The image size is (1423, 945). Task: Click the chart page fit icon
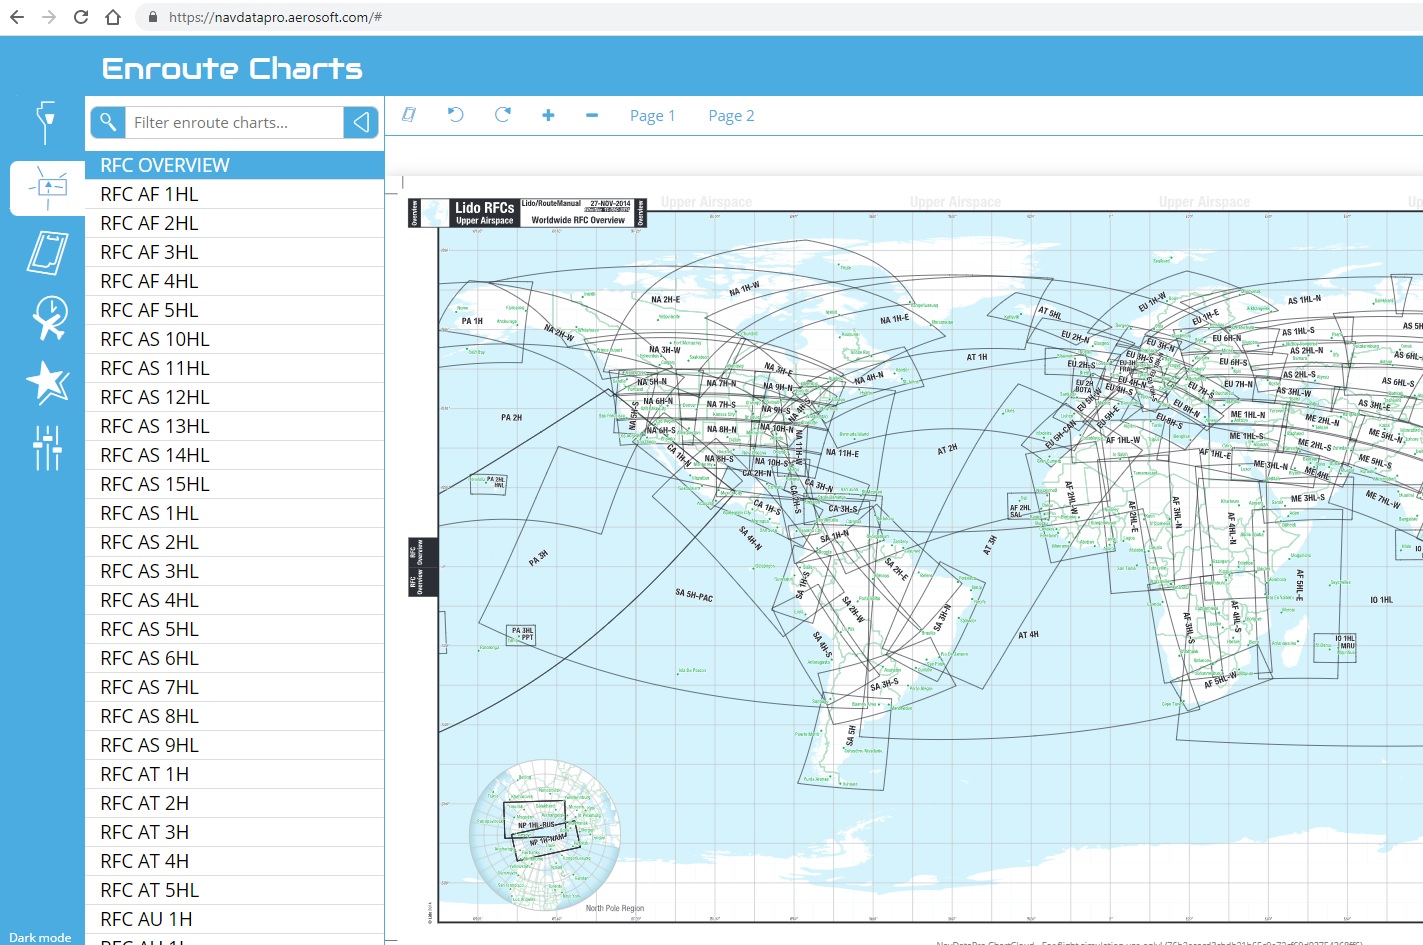pos(409,115)
